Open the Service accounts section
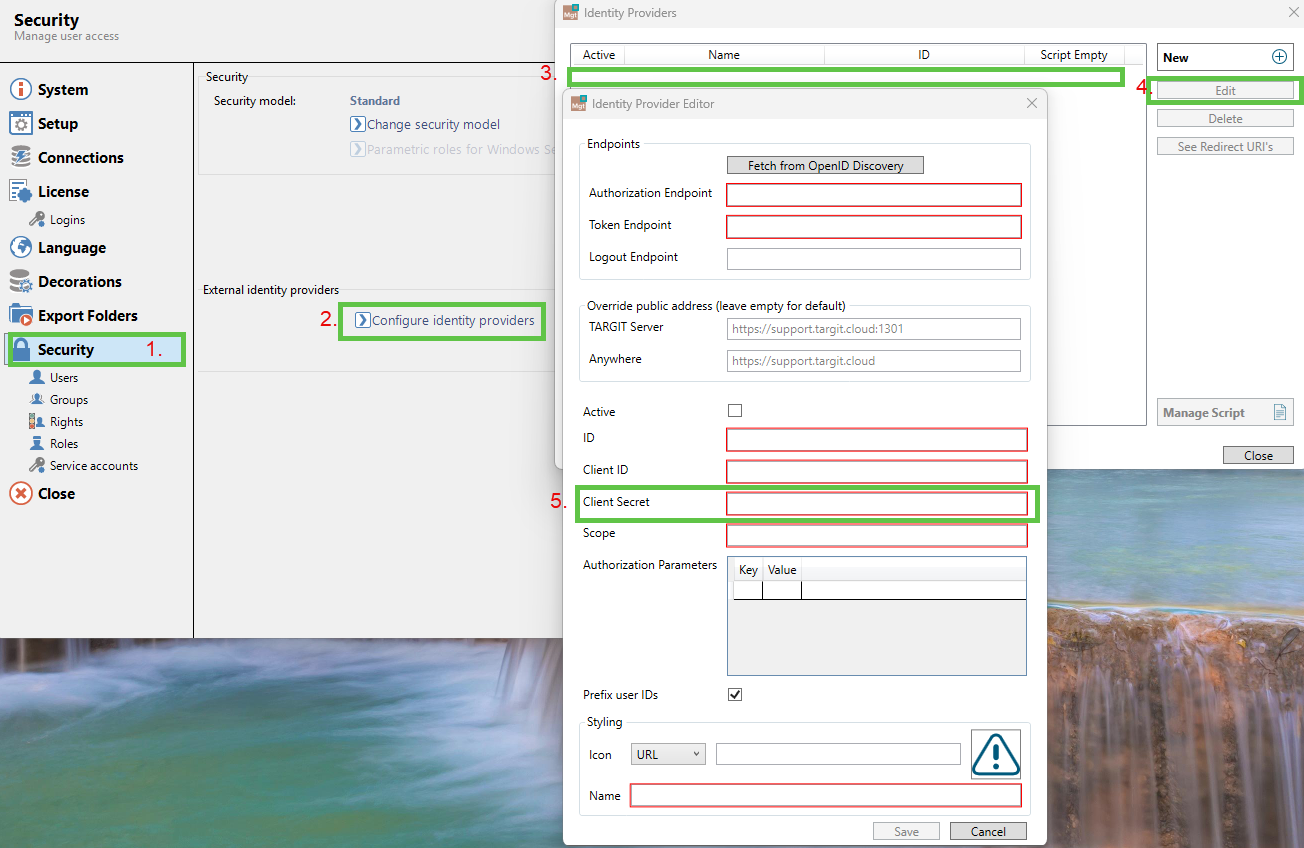Image resolution: width=1304 pixels, height=848 pixels. (91, 465)
